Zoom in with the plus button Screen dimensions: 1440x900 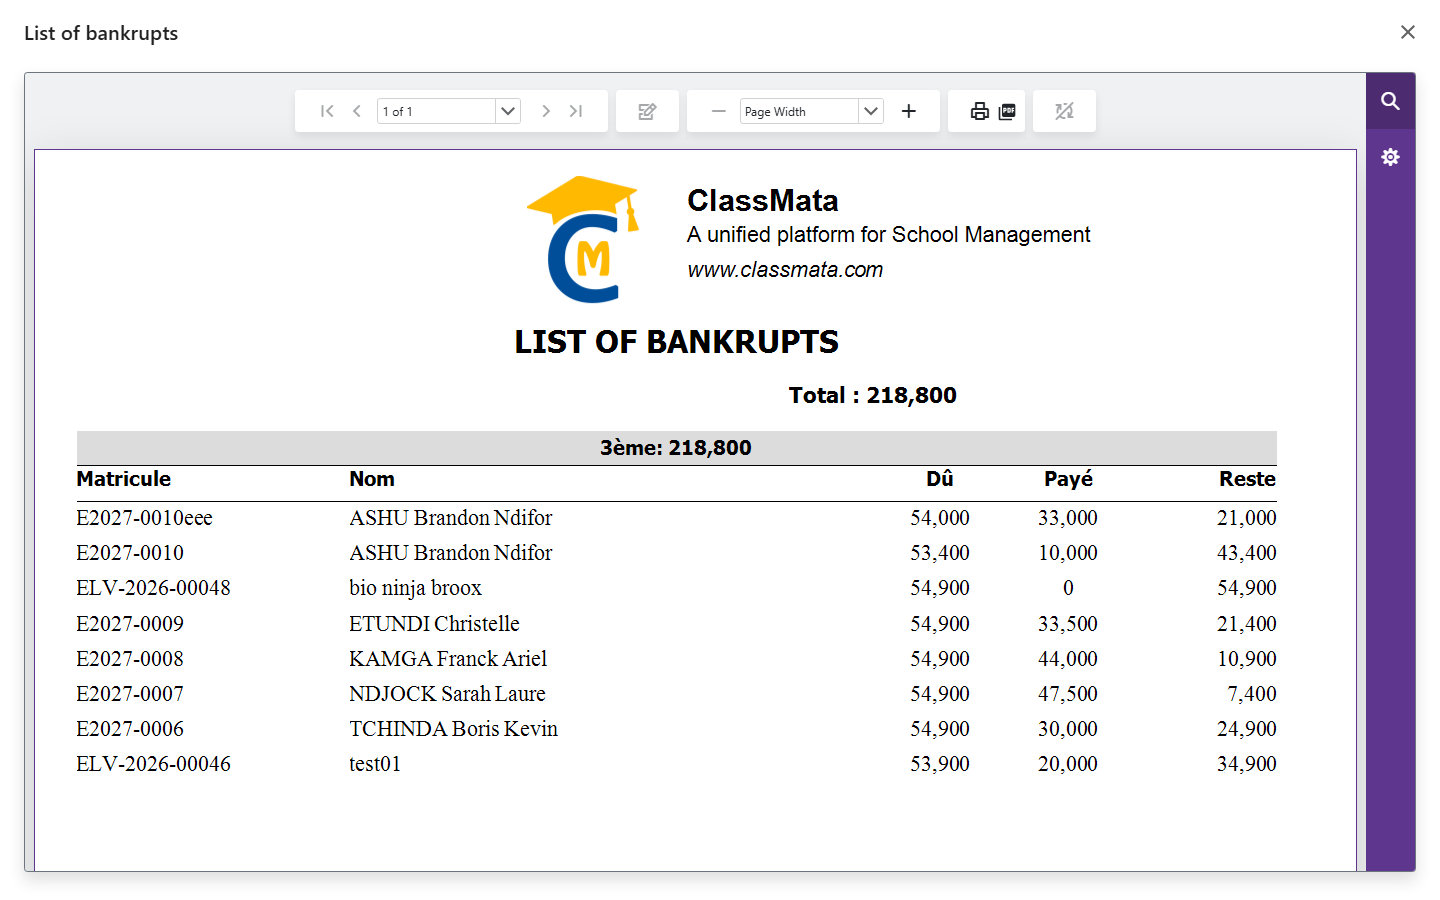click(908, 111)
